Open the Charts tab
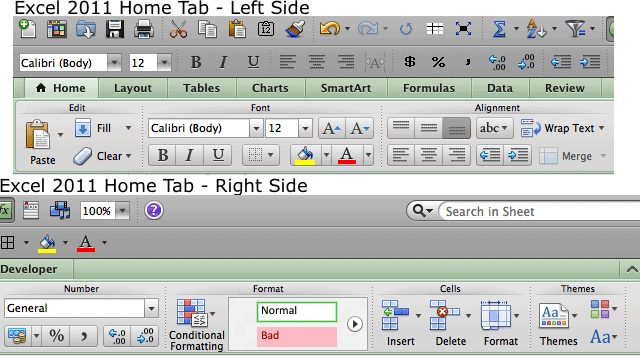This screenshot has width=640, height=360. click(270, 88)
